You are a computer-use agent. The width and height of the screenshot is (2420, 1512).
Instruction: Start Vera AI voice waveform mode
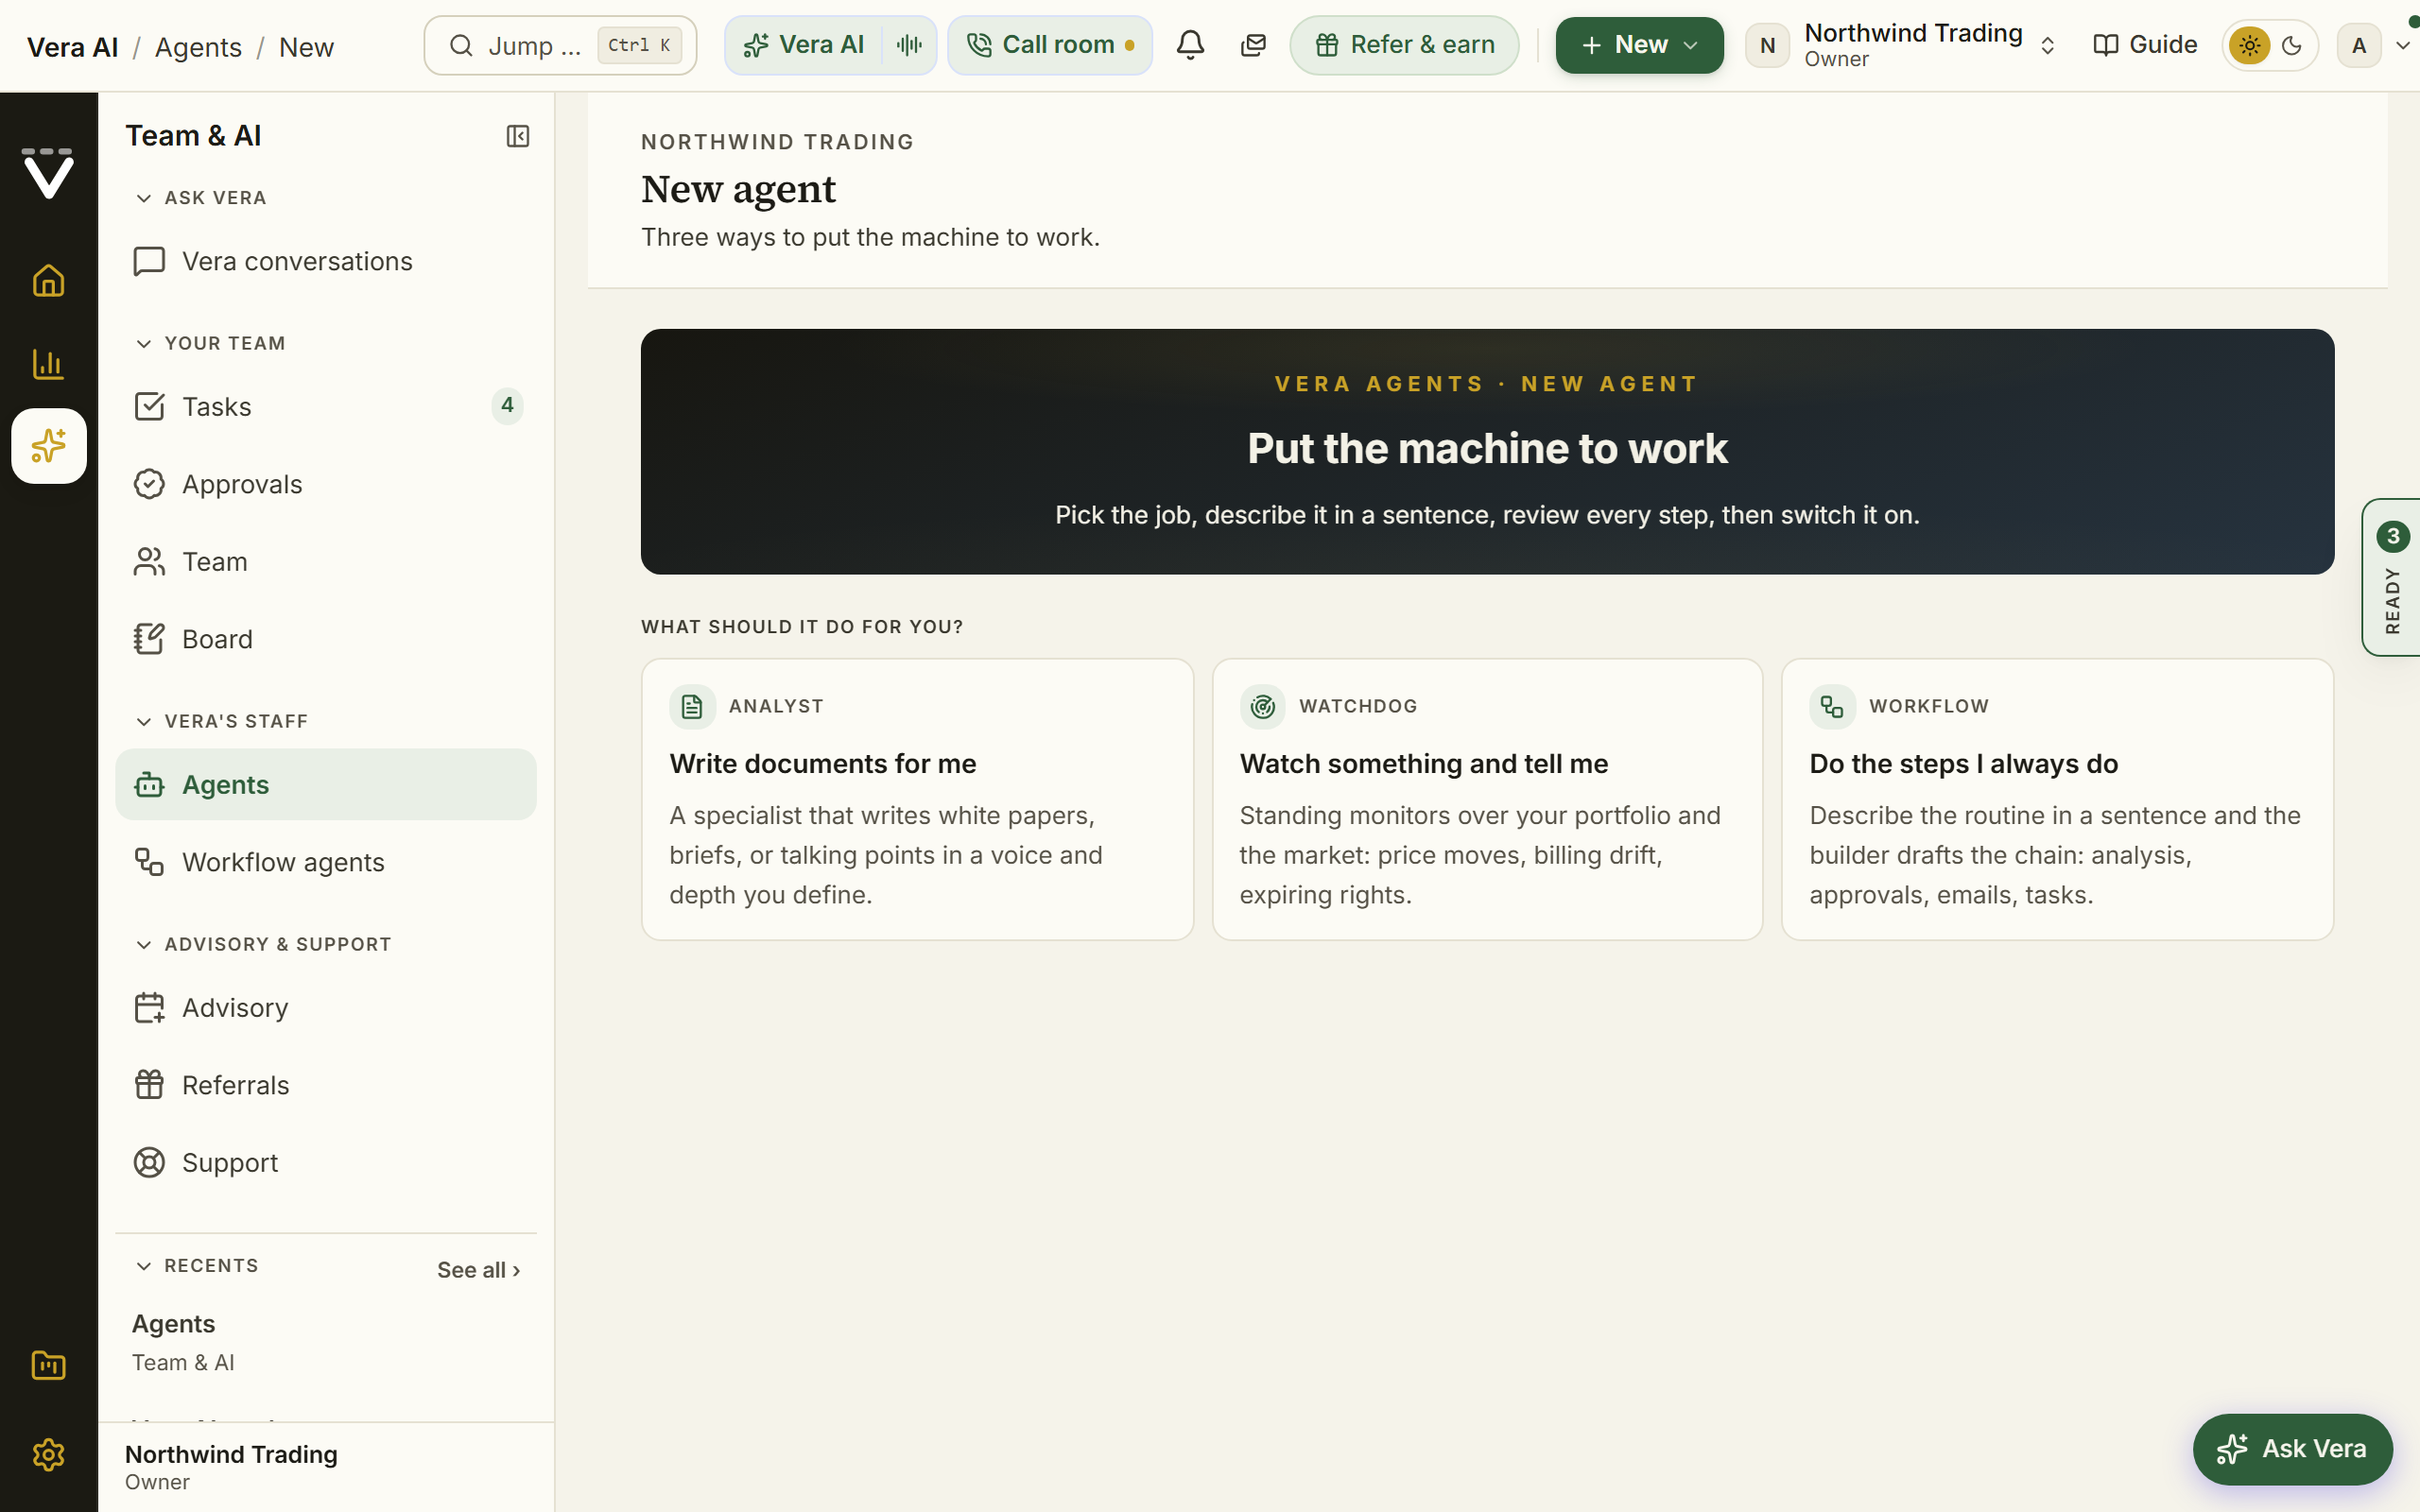[x=909, y=45]
